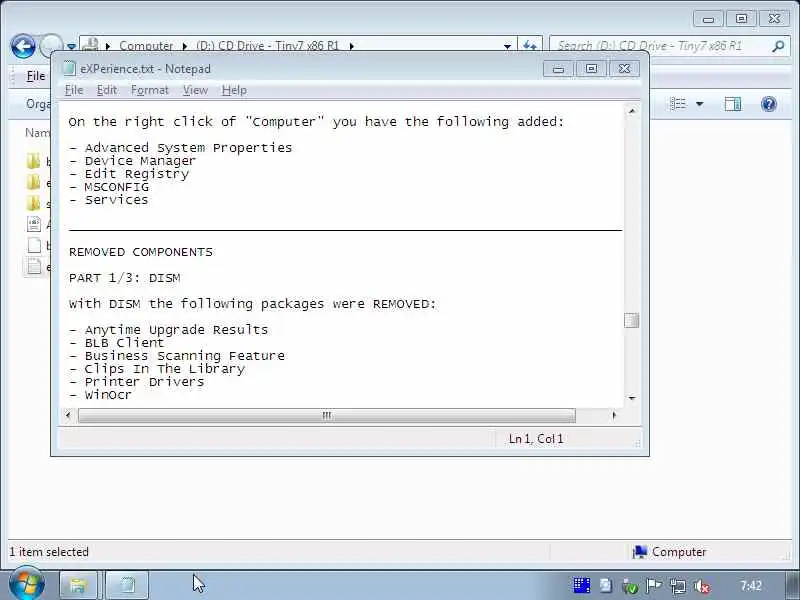Click the blue grid tray icon
The image size is (800, 600).
pos(581,586)
